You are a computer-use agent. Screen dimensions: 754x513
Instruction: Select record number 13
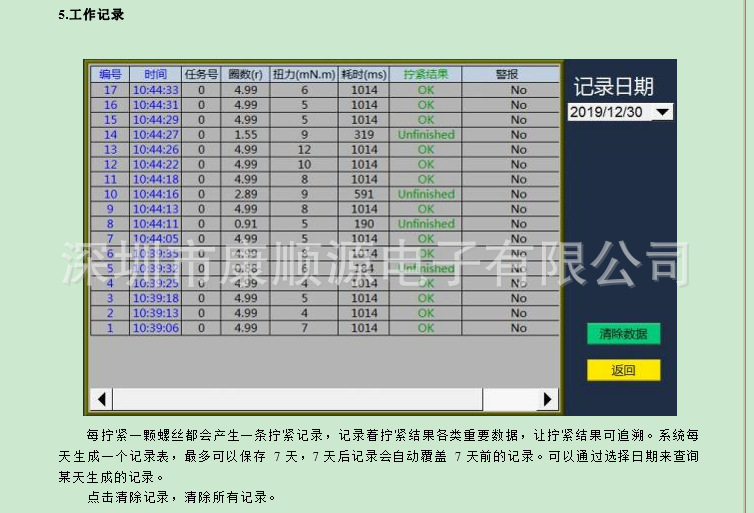(x=110, y=150)
